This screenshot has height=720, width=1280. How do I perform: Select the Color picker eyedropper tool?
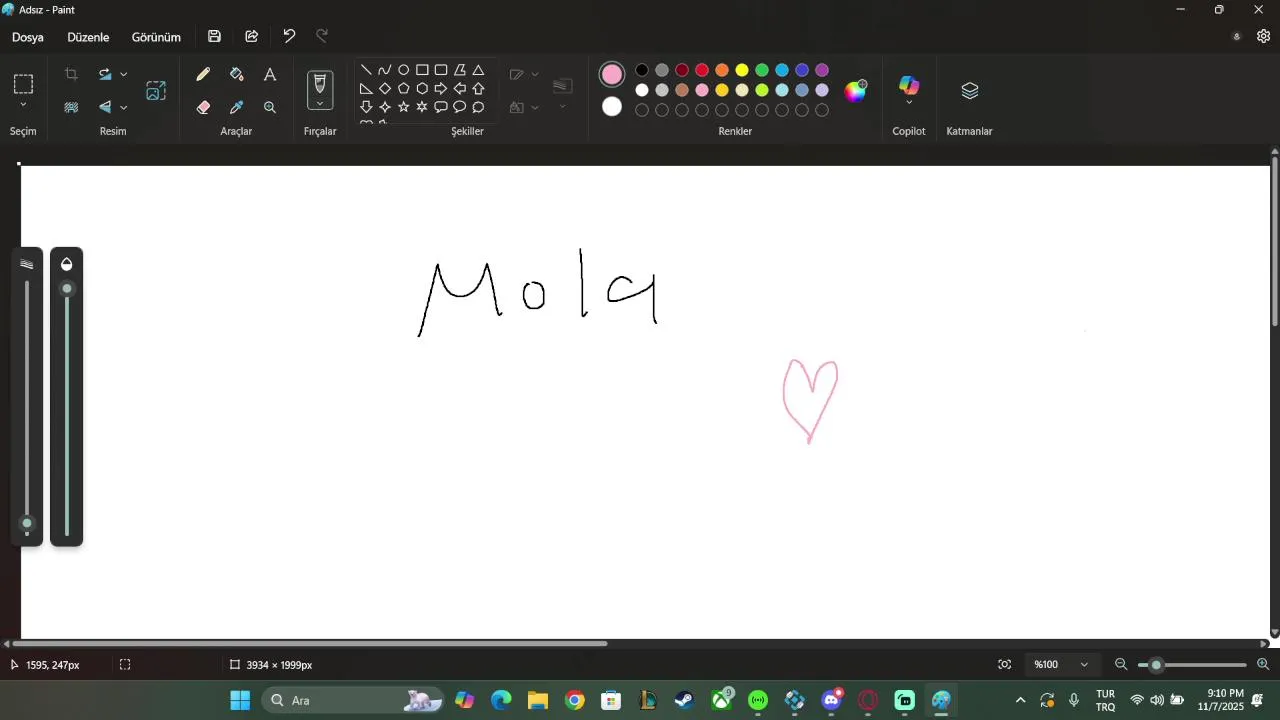click(237, 107)
